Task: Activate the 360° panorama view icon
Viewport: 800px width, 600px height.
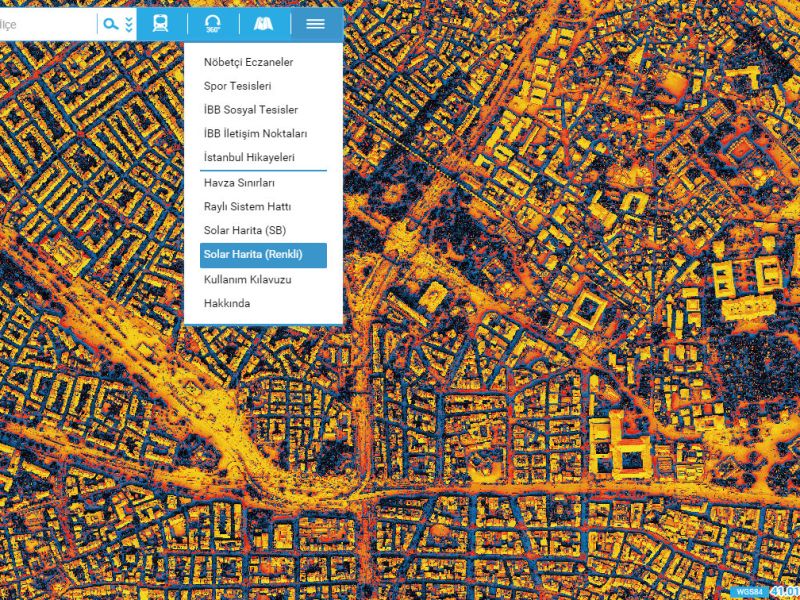Action: point(212,24)
